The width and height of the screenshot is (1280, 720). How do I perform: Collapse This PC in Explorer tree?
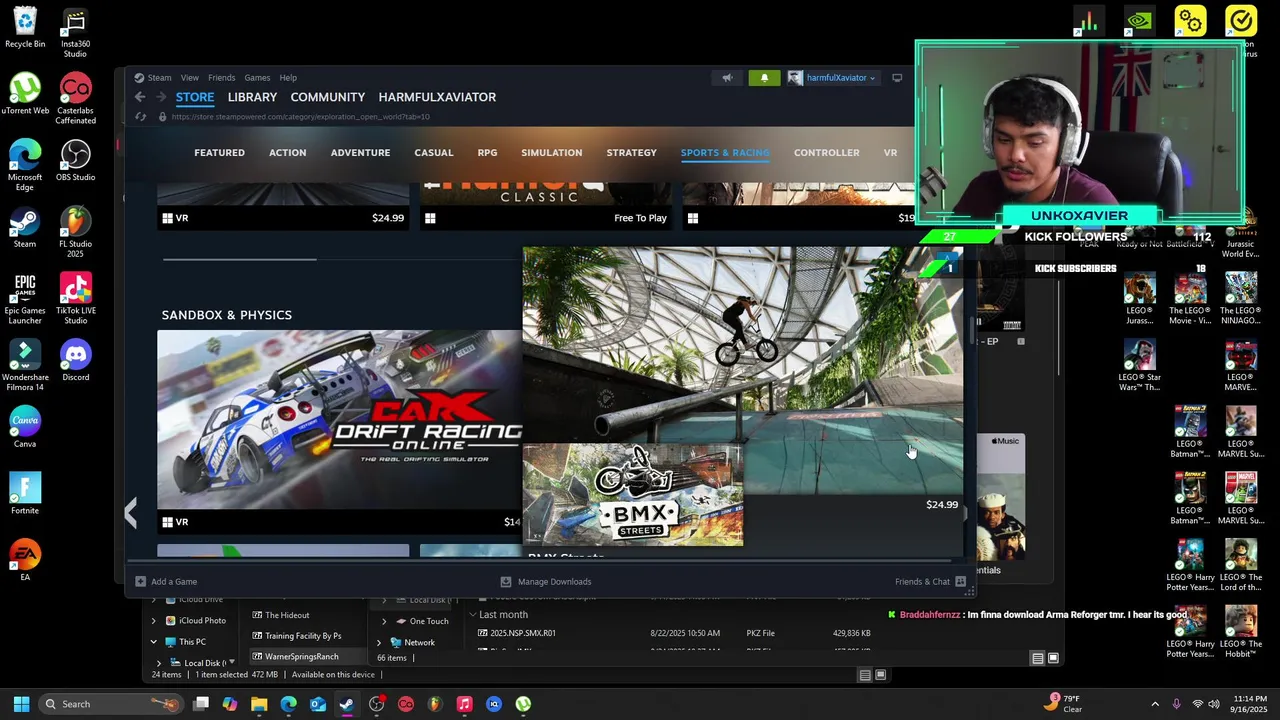pos(154,642)
